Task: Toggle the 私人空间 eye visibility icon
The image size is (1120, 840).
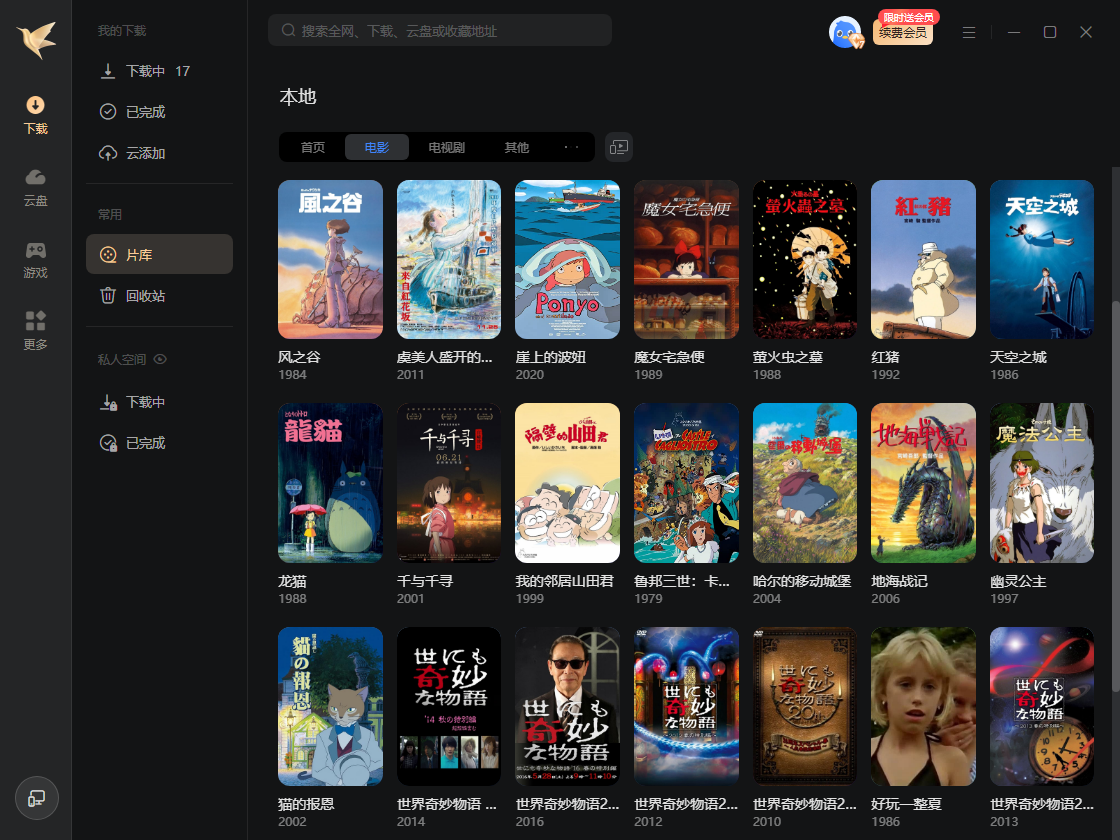Action: pyautogui.click(x=160, y=359)
